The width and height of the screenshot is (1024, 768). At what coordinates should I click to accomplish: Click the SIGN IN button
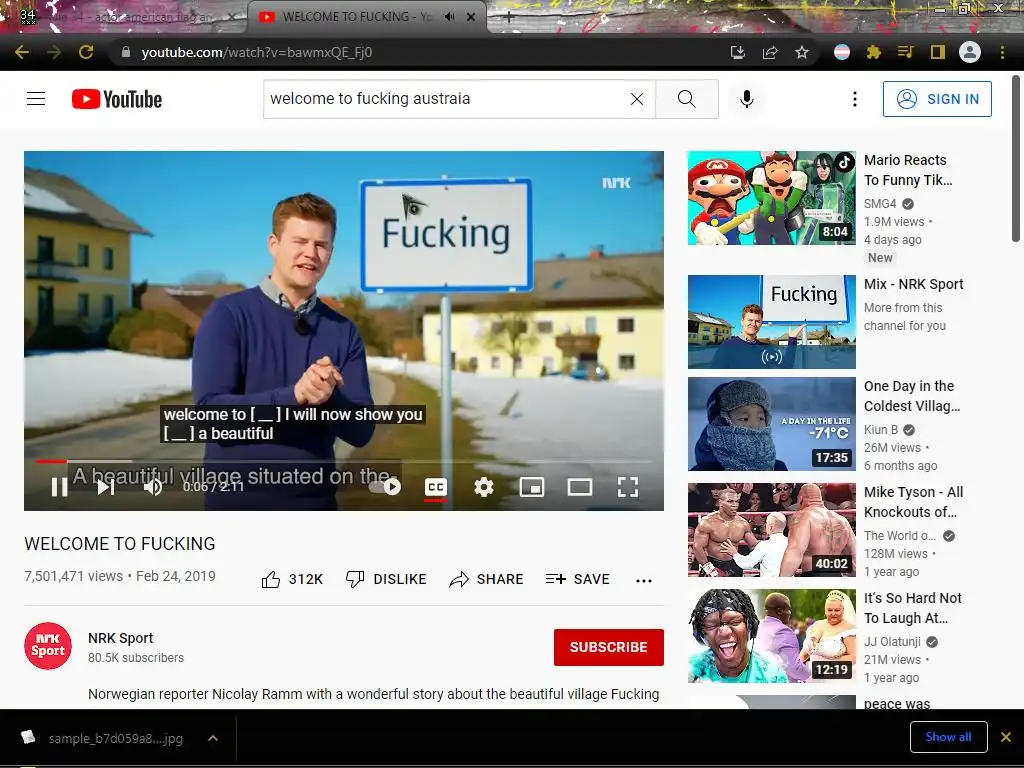[x=937, y=99]
